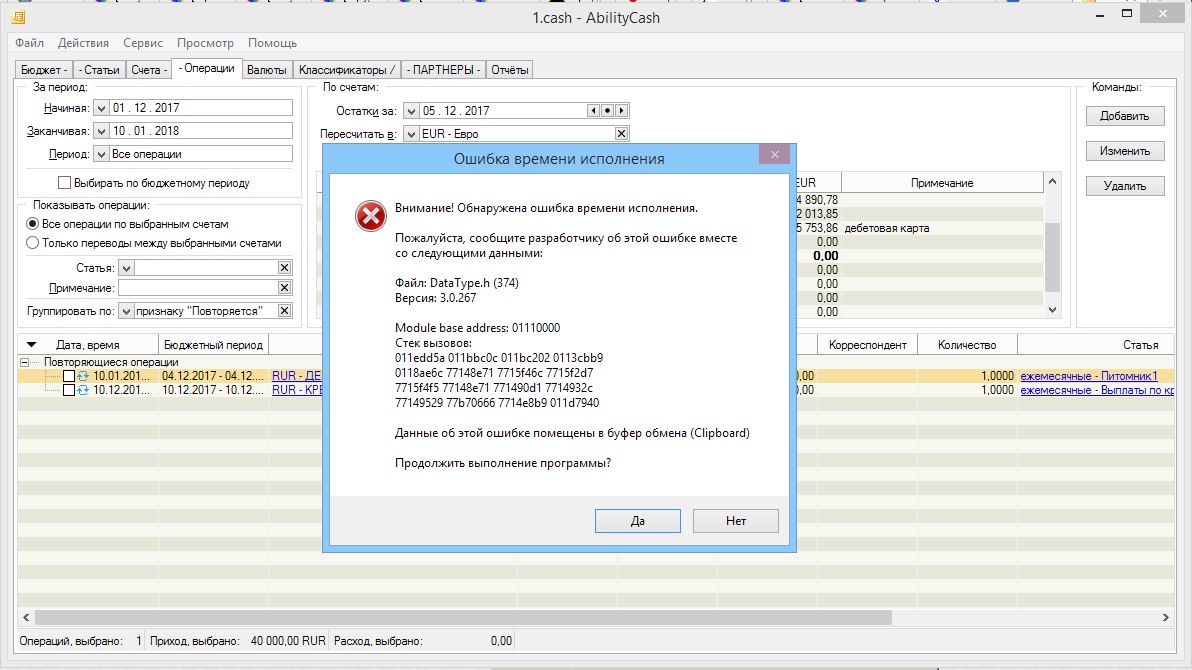Clear the Статья filter with its X button
The height and width of the screenshot is (670, 1192).
click(x=284, y=267)
